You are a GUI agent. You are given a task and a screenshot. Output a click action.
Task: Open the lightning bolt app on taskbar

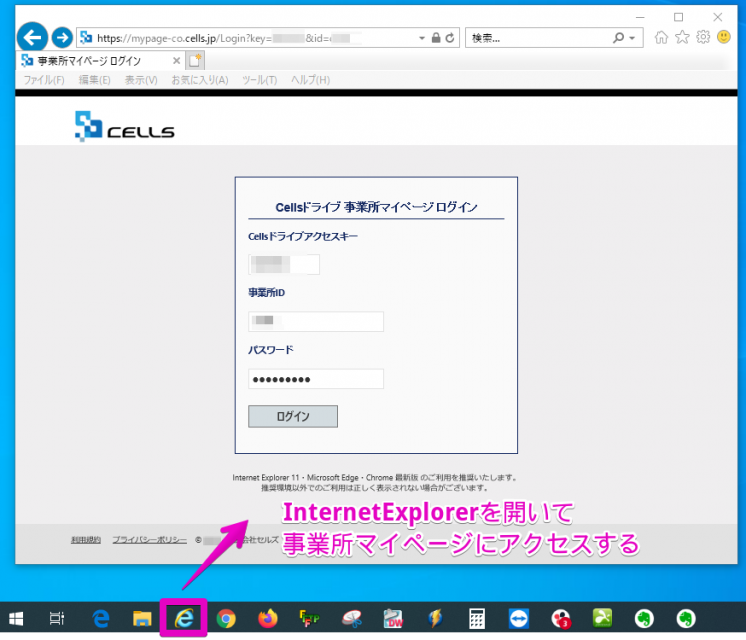coord(435,619)
